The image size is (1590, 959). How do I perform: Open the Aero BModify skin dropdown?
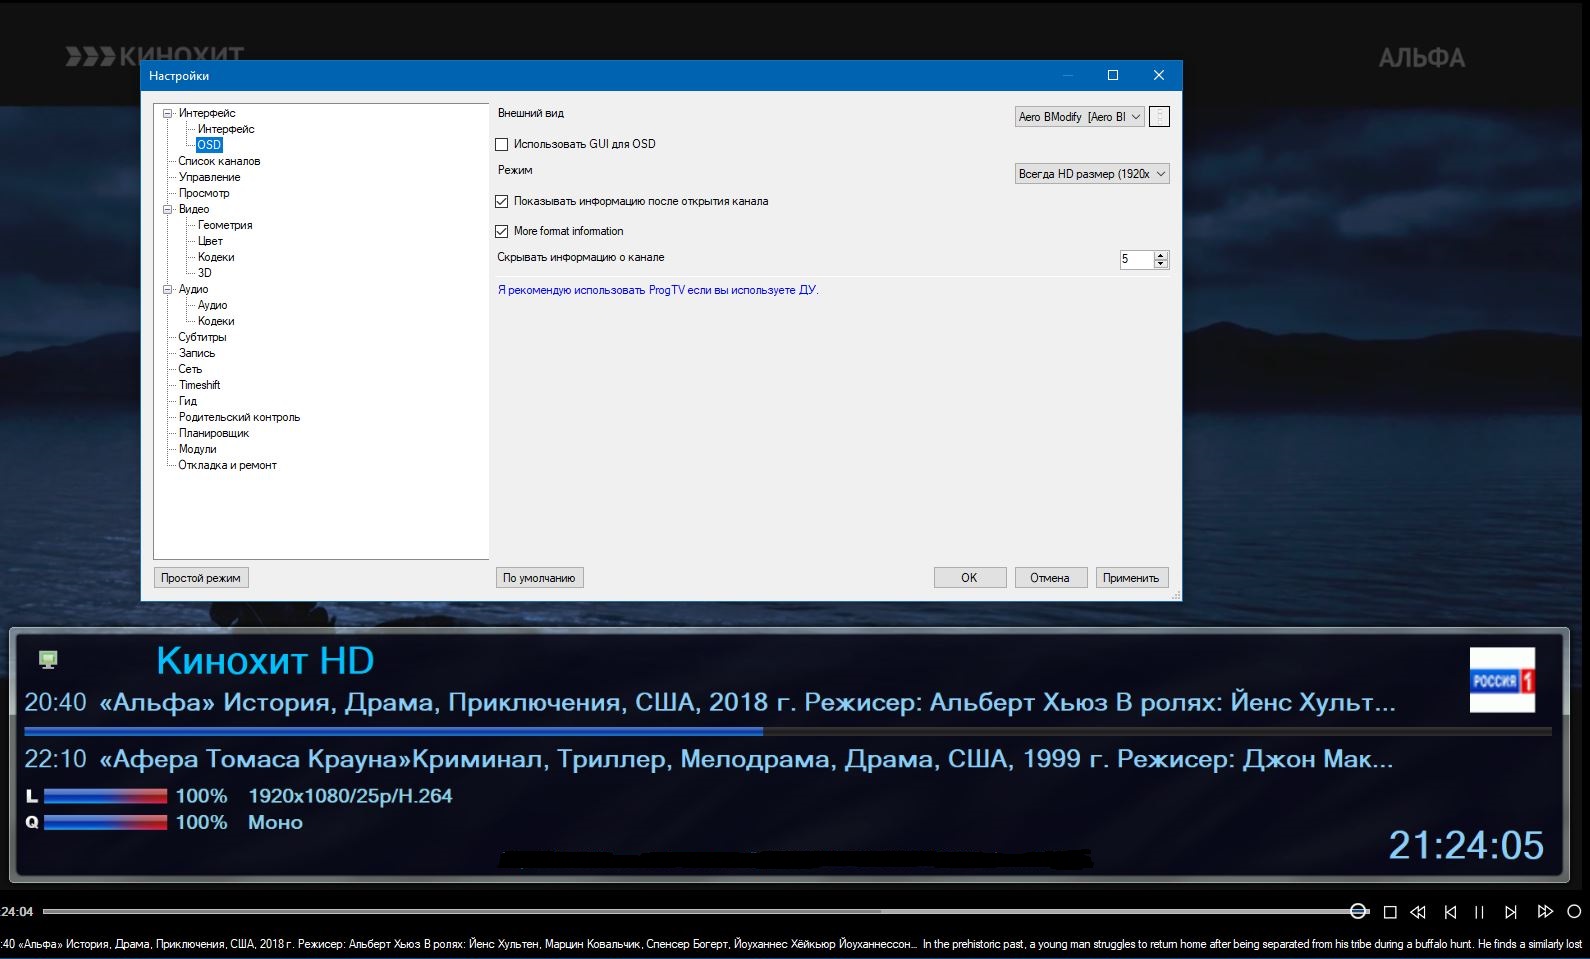pos(1079,117)
